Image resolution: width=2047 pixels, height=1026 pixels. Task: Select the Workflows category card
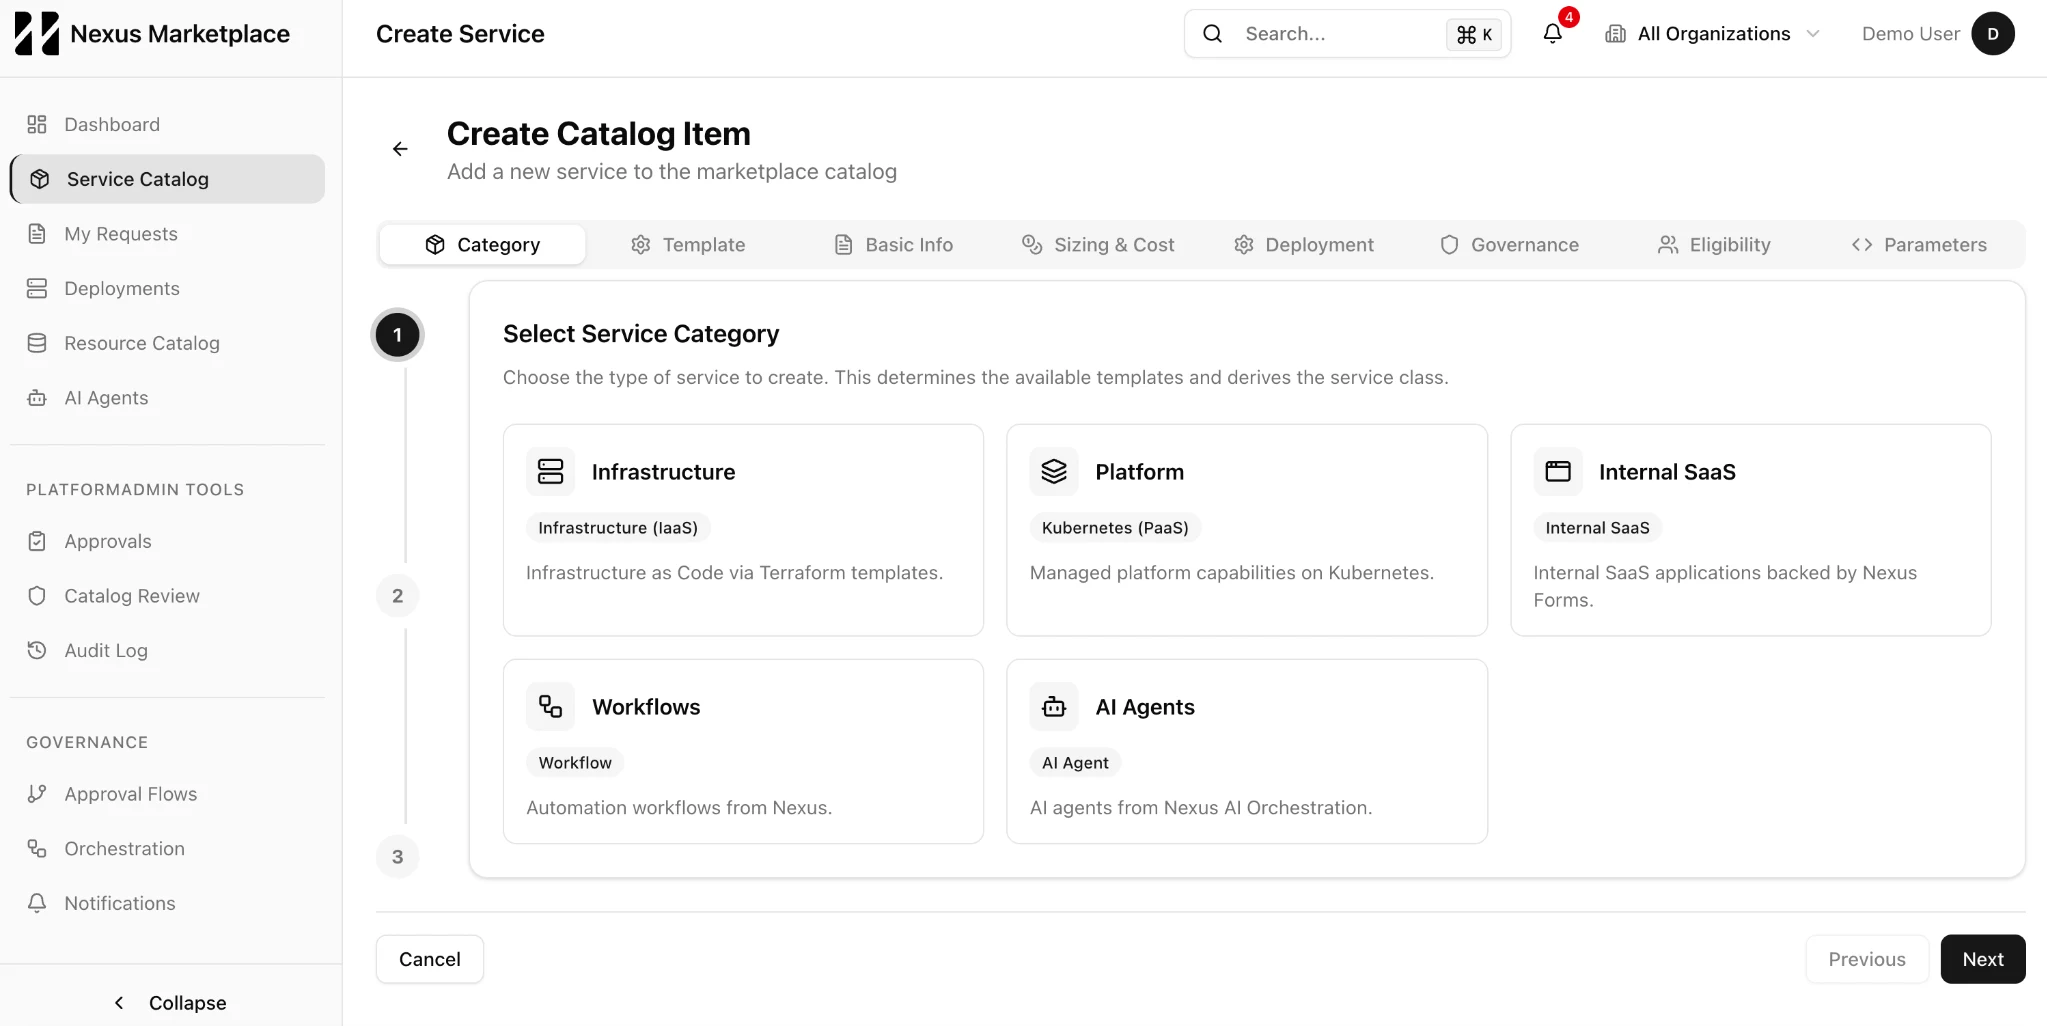tap(743, 751)
